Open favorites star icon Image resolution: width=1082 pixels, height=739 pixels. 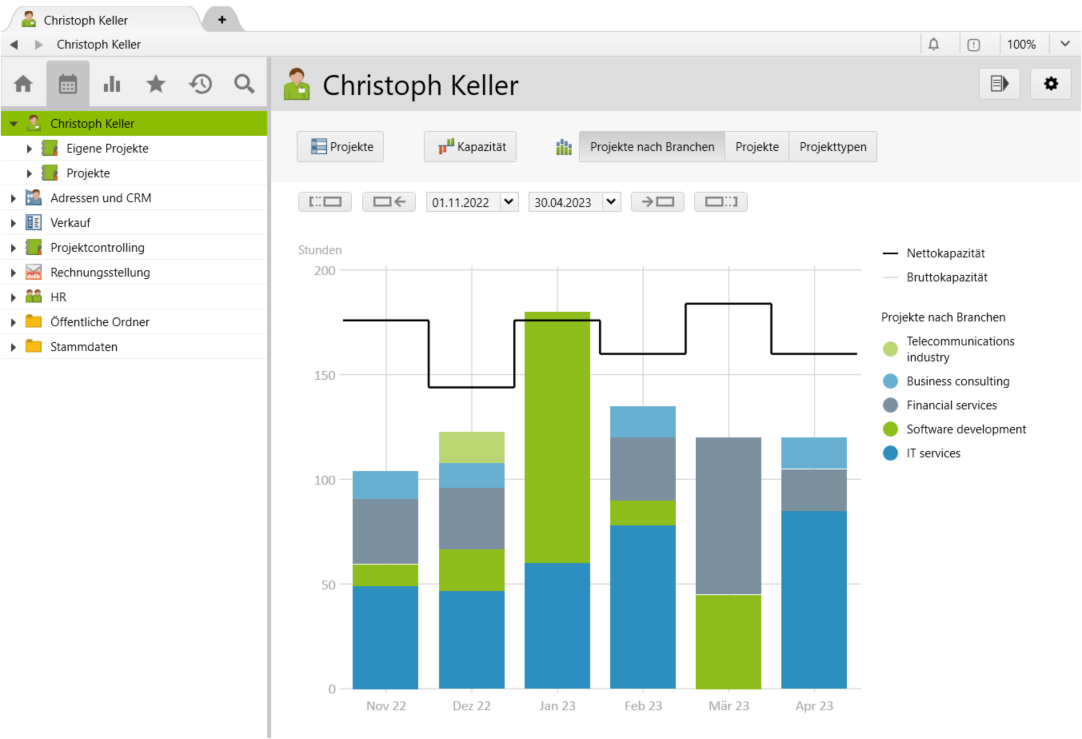[156, 85]
